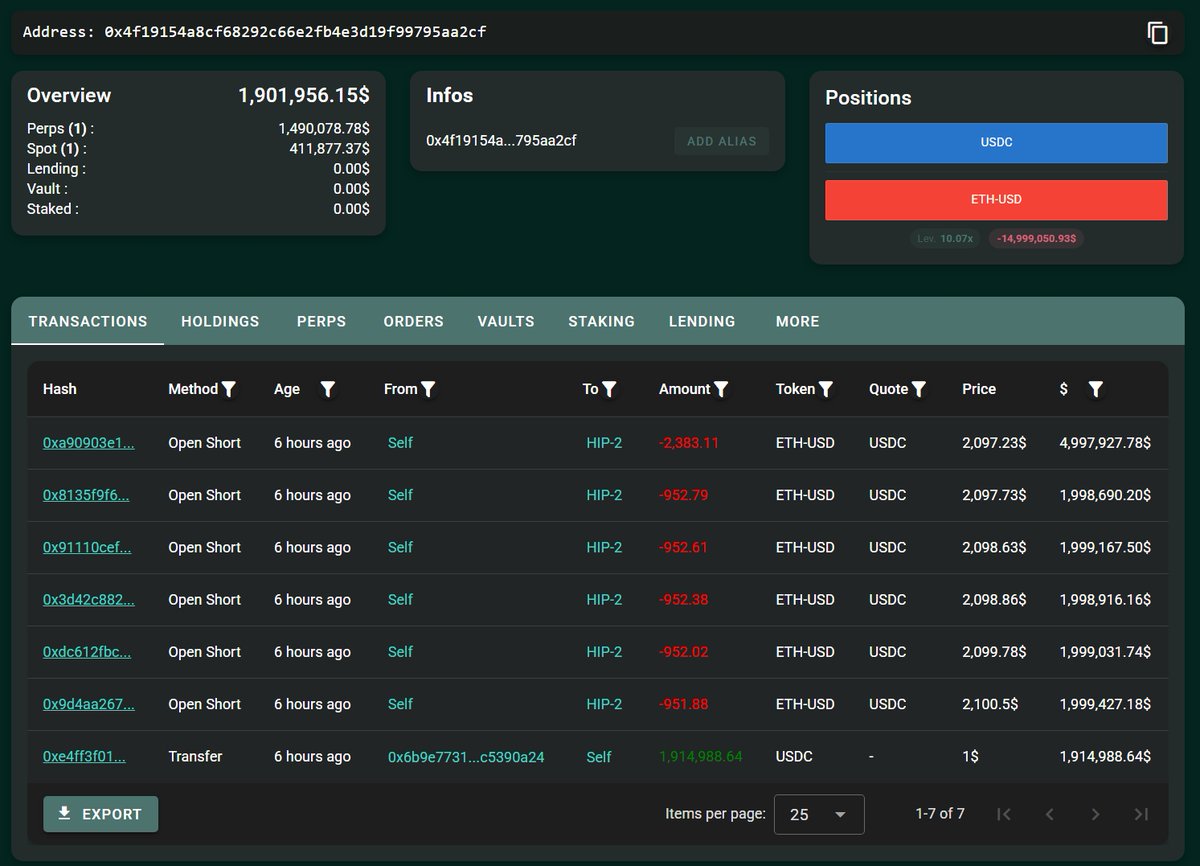Select the red ETH-USD position bar
1200x866 pixels.
[996, 200]
